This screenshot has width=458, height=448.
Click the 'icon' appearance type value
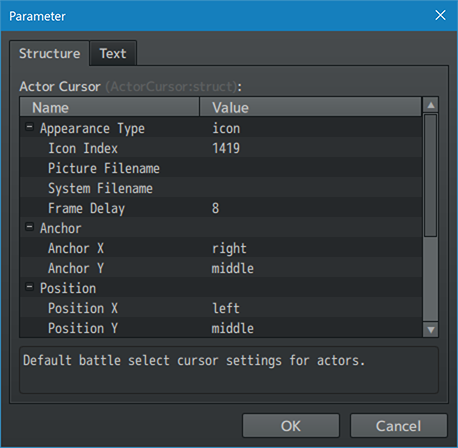(226, 128)
